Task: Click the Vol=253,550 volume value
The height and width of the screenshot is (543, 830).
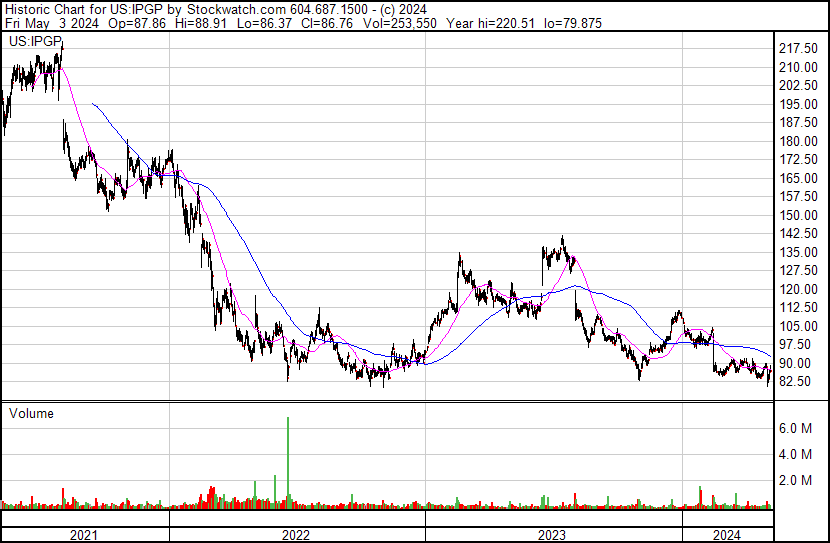Action: pyautogui.click(x=400, y=23)
